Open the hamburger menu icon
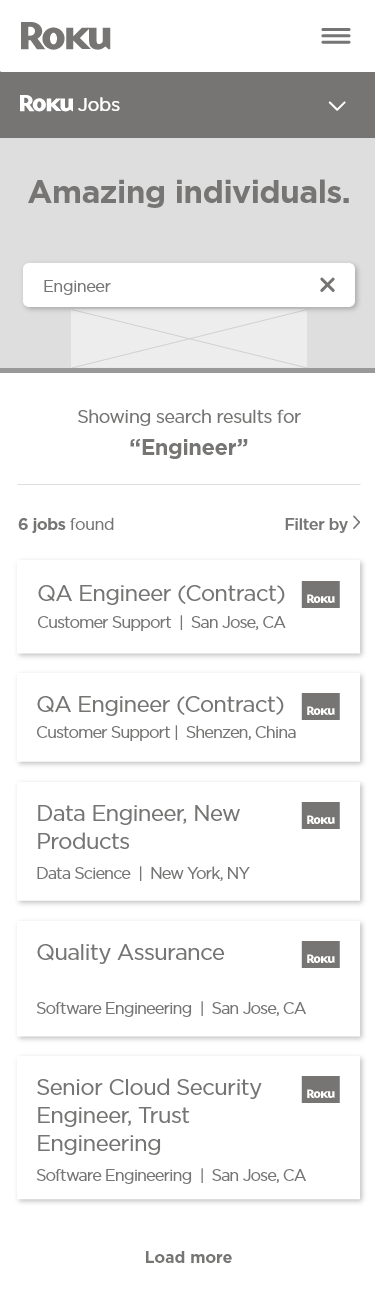Viewport: 375px width, 1316px height. [x=336, y=36]
